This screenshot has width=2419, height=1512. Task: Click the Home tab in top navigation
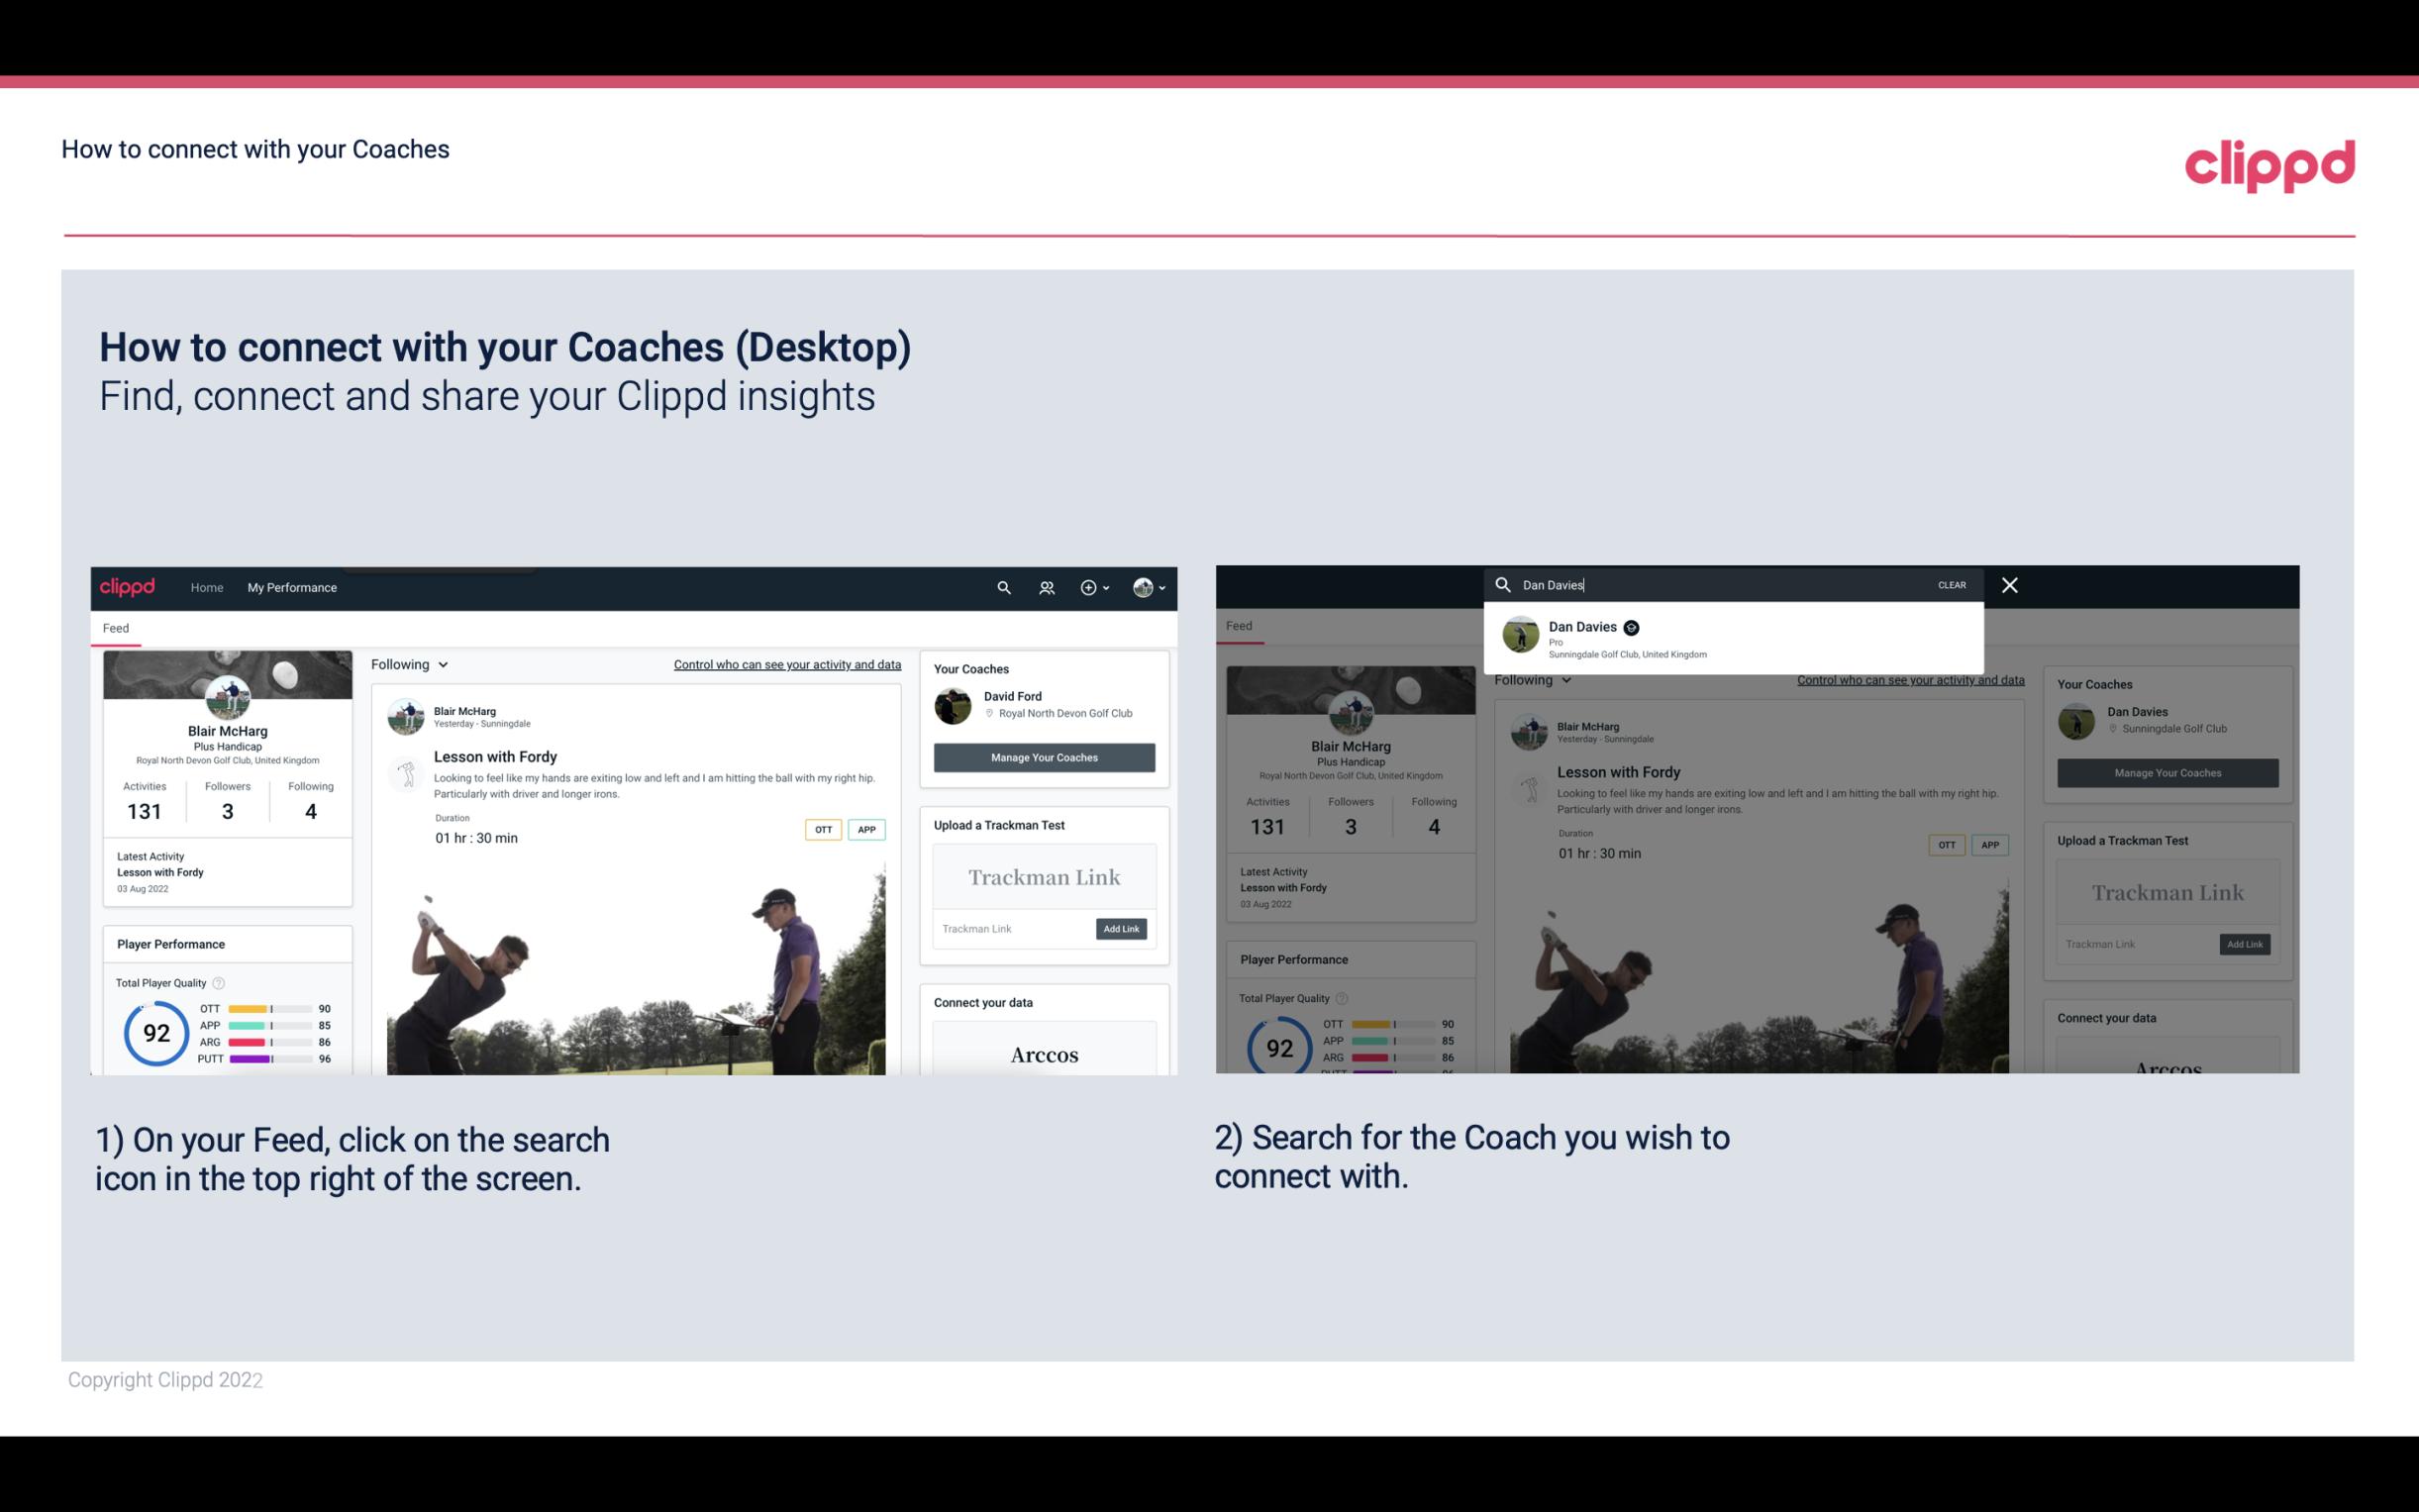[207, 587]
